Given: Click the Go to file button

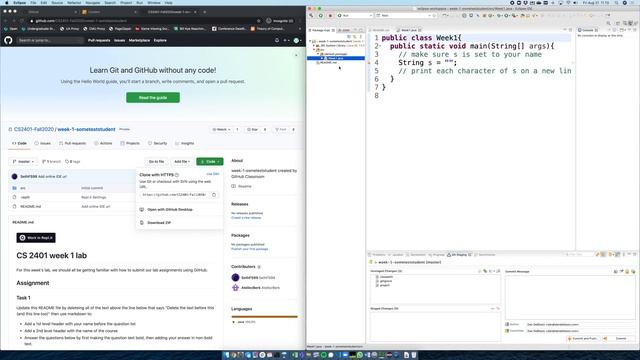Looking at the screenshot, I should click(x=156, y=162).
